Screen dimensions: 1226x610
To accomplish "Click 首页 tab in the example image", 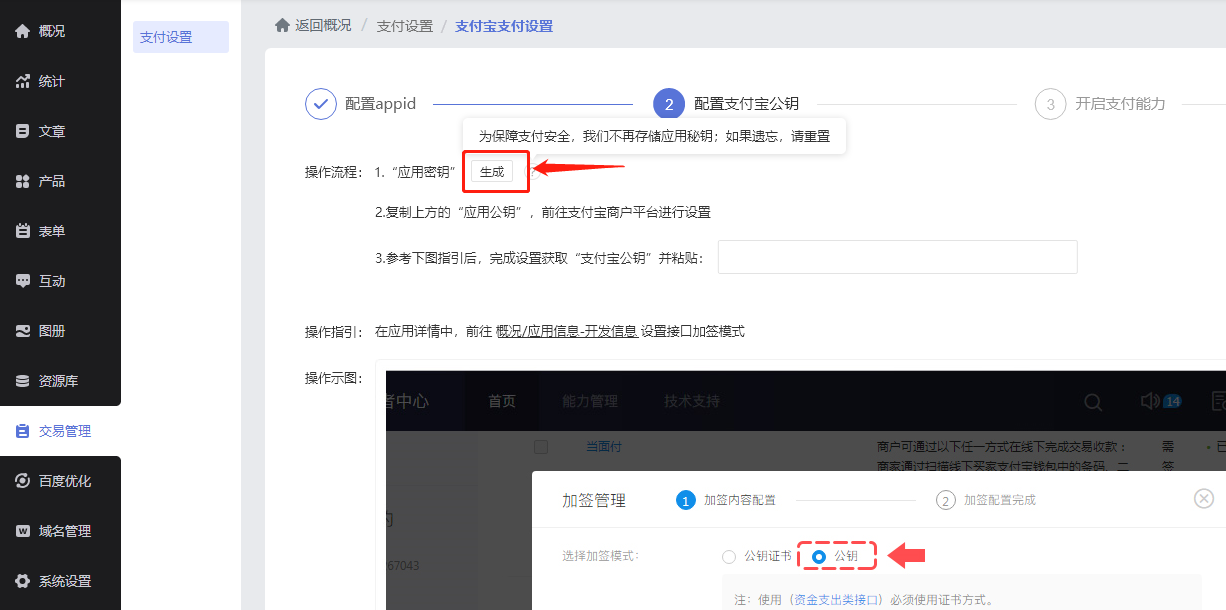I will (502, 401).
